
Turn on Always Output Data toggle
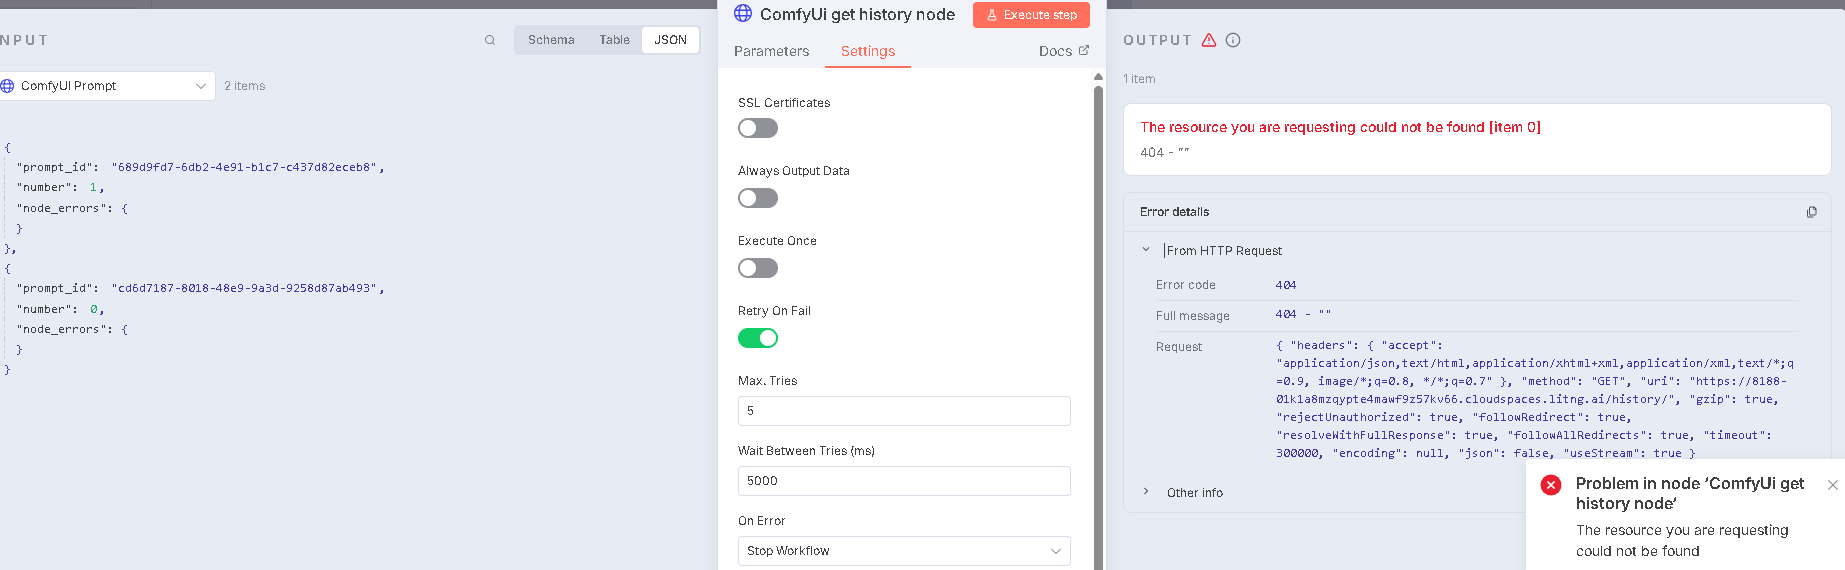point(758,198)
